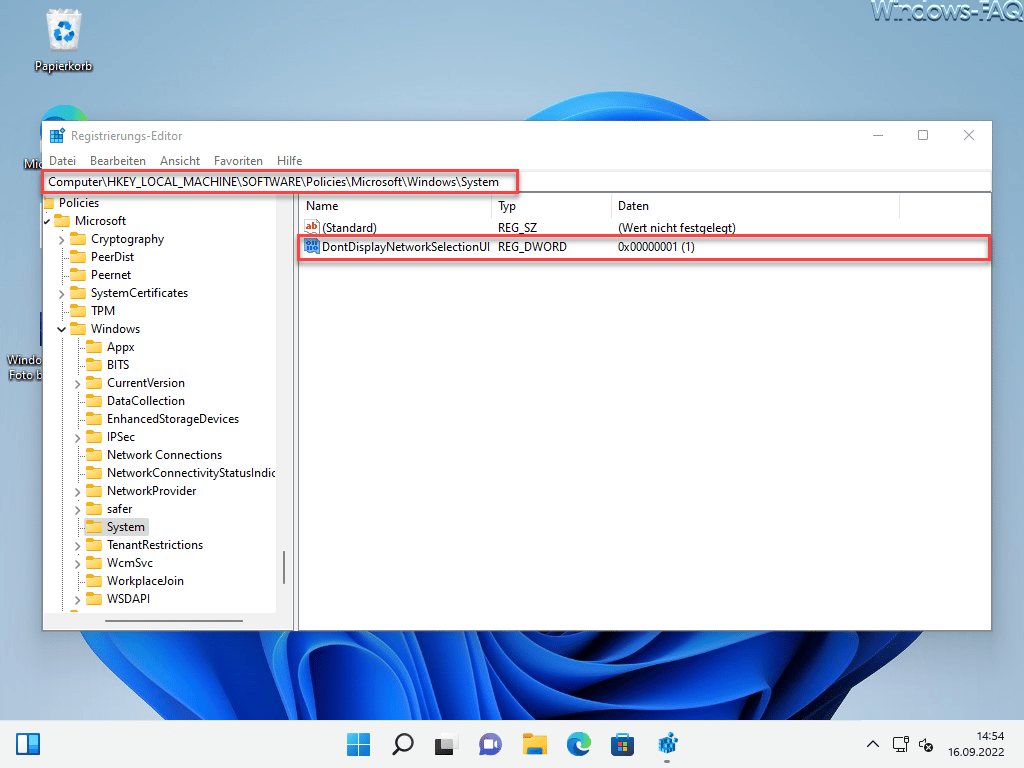Select the Network Connections key
Image resolution: width=1024 pixels, height=768 pixels.
coord(164,455)
